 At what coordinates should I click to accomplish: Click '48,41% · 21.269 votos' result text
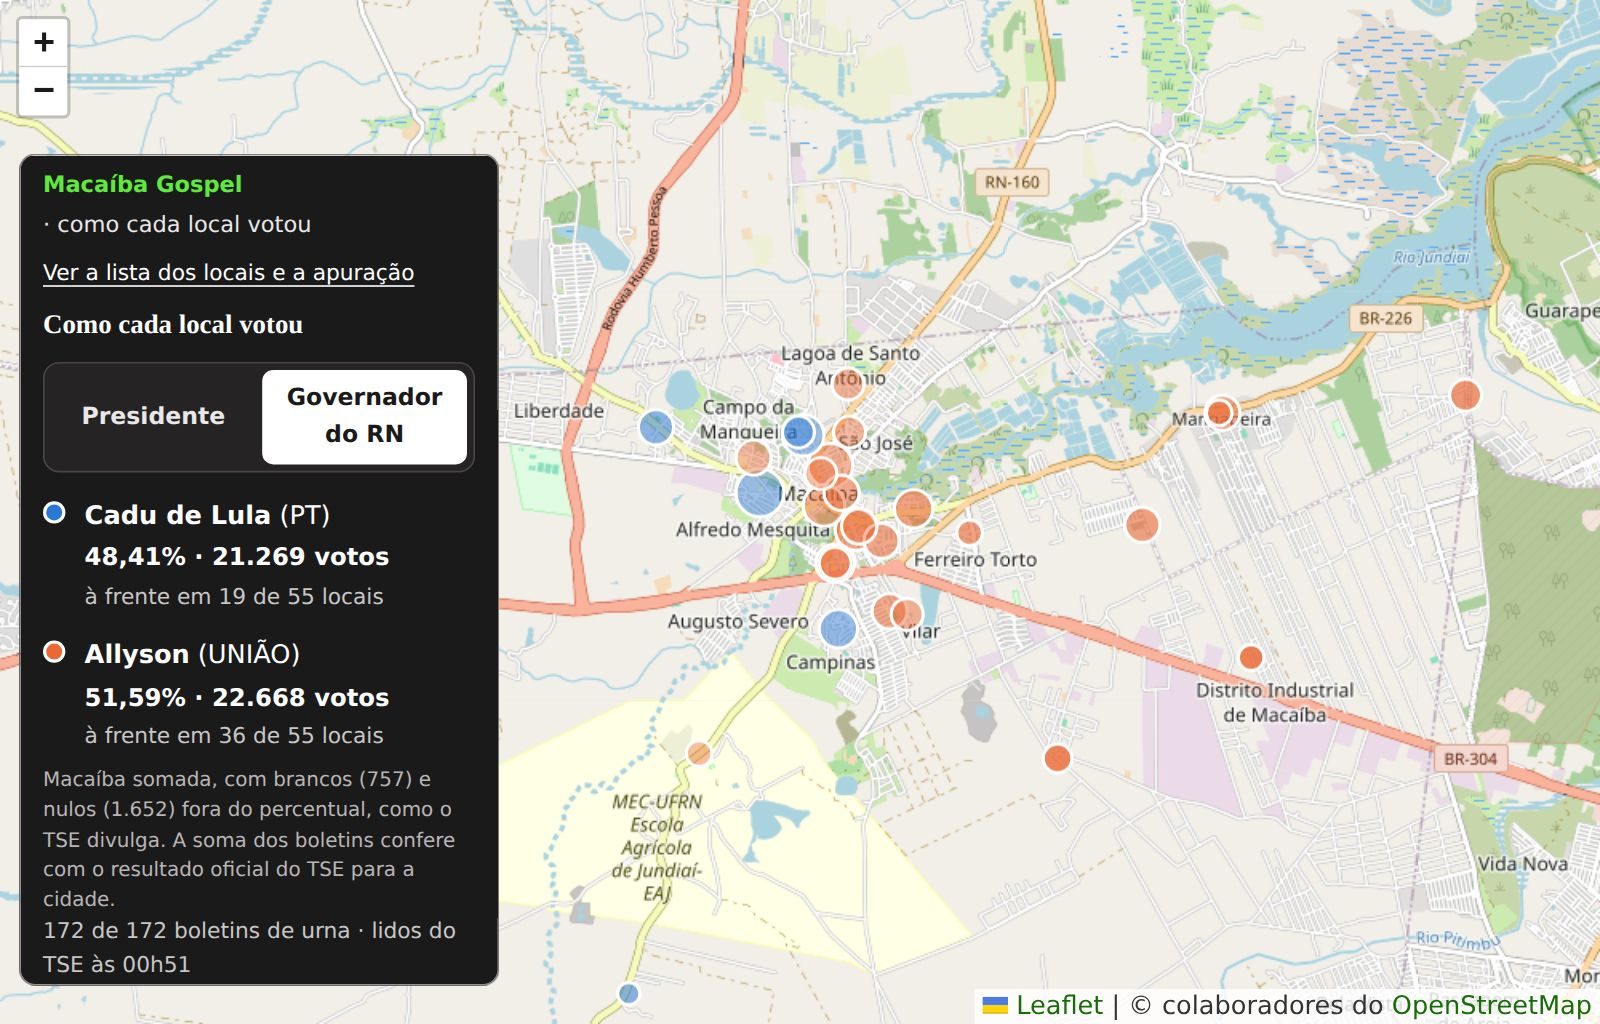tap(237, 557)
